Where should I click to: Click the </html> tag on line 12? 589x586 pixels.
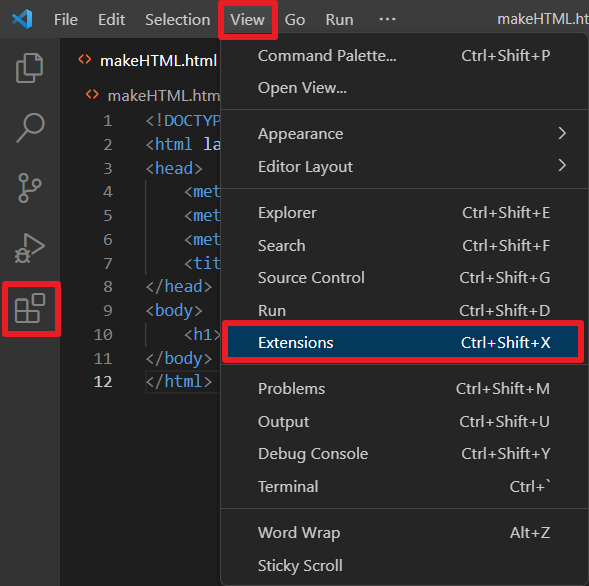coord(179,382)
